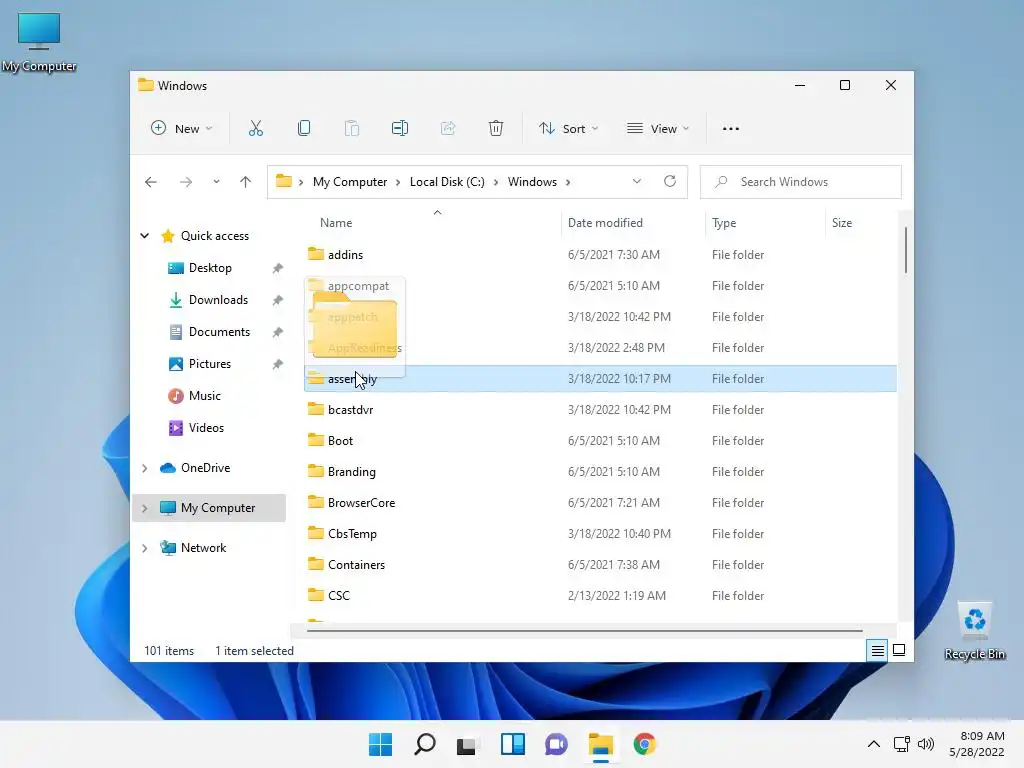Open Google Chrome from taskbar
This screenshot has width=1024, height=768.
[x=644, y=744]
